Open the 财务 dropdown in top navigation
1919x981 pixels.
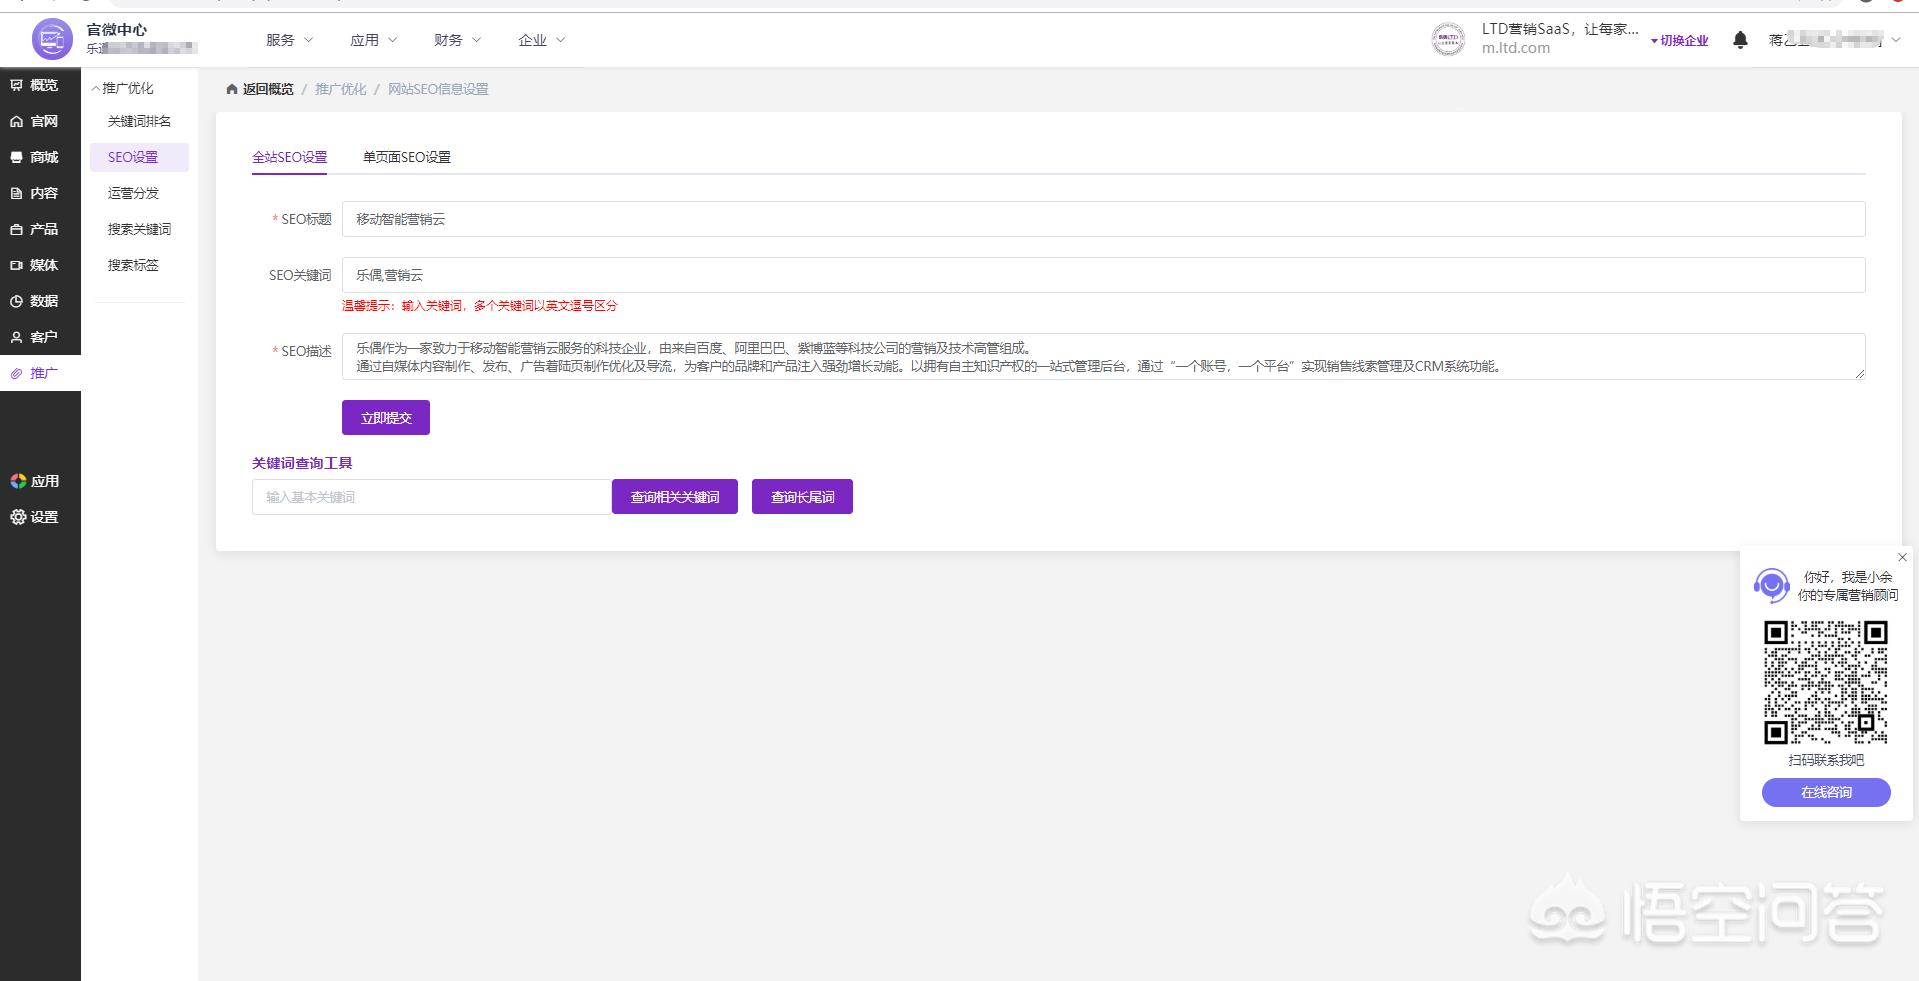click(456, 40)
